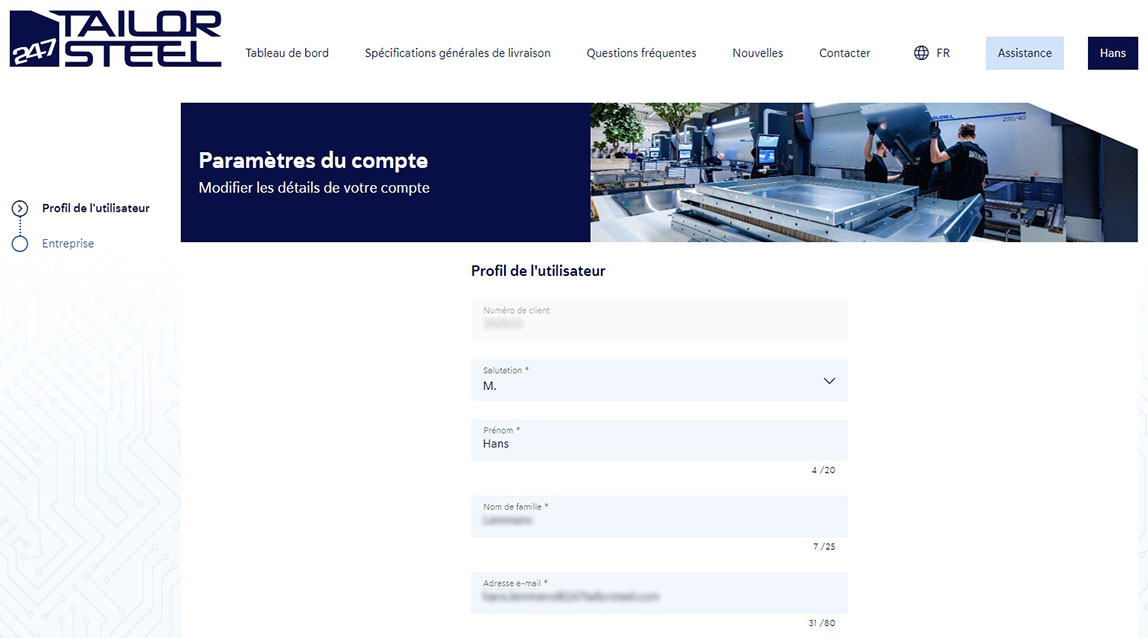This screenshot has width=1148, height=638.
Task: Select Profil de l'utilisateur sidebar label
Action: (x=96, y=209)
